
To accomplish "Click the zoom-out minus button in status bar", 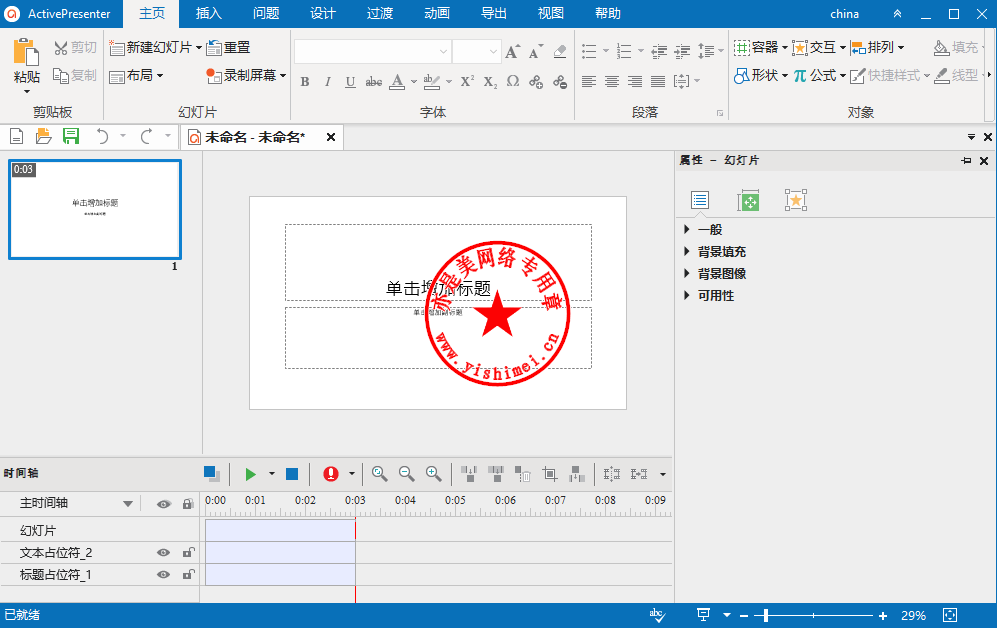I will click(x=743, y=615).
